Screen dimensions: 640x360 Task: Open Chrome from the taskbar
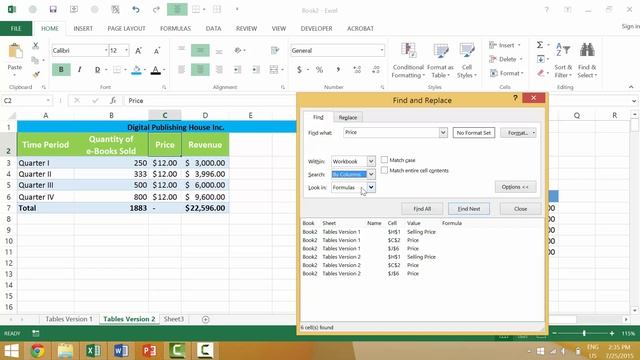pyautogui.click(x=38, y=351)
